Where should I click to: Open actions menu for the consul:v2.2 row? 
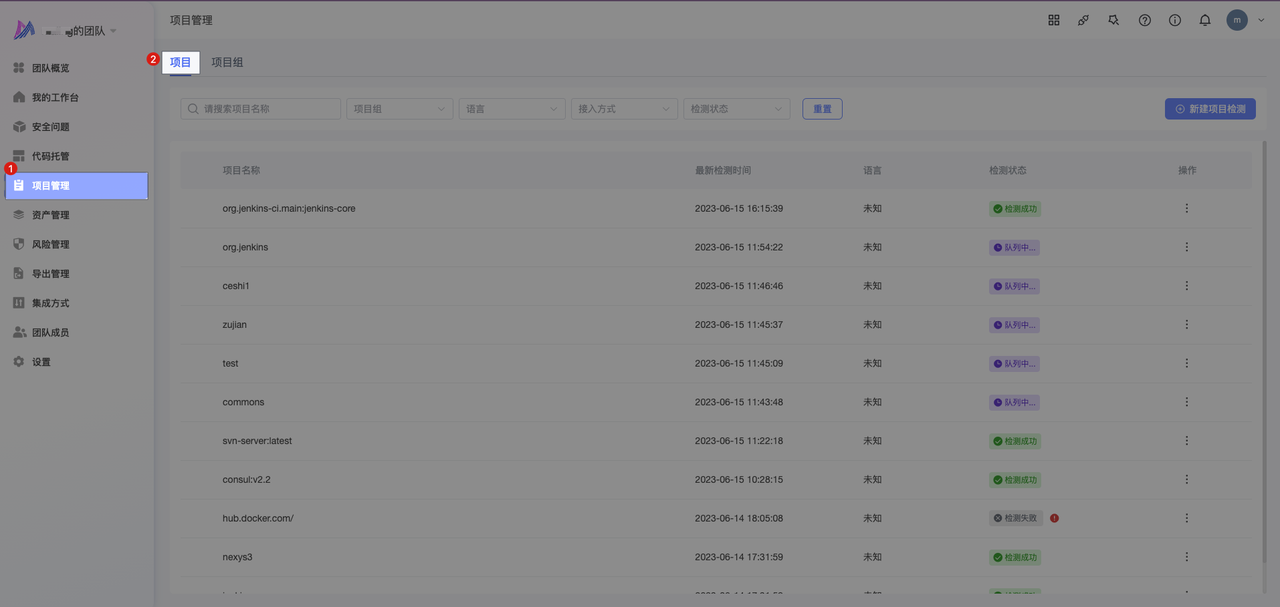(x=1187, y=479)
